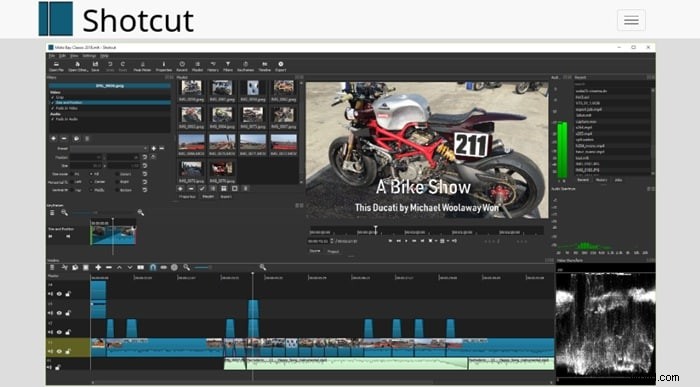Update the playlist item with check icon
700x387 pixels.
[202, 189]
